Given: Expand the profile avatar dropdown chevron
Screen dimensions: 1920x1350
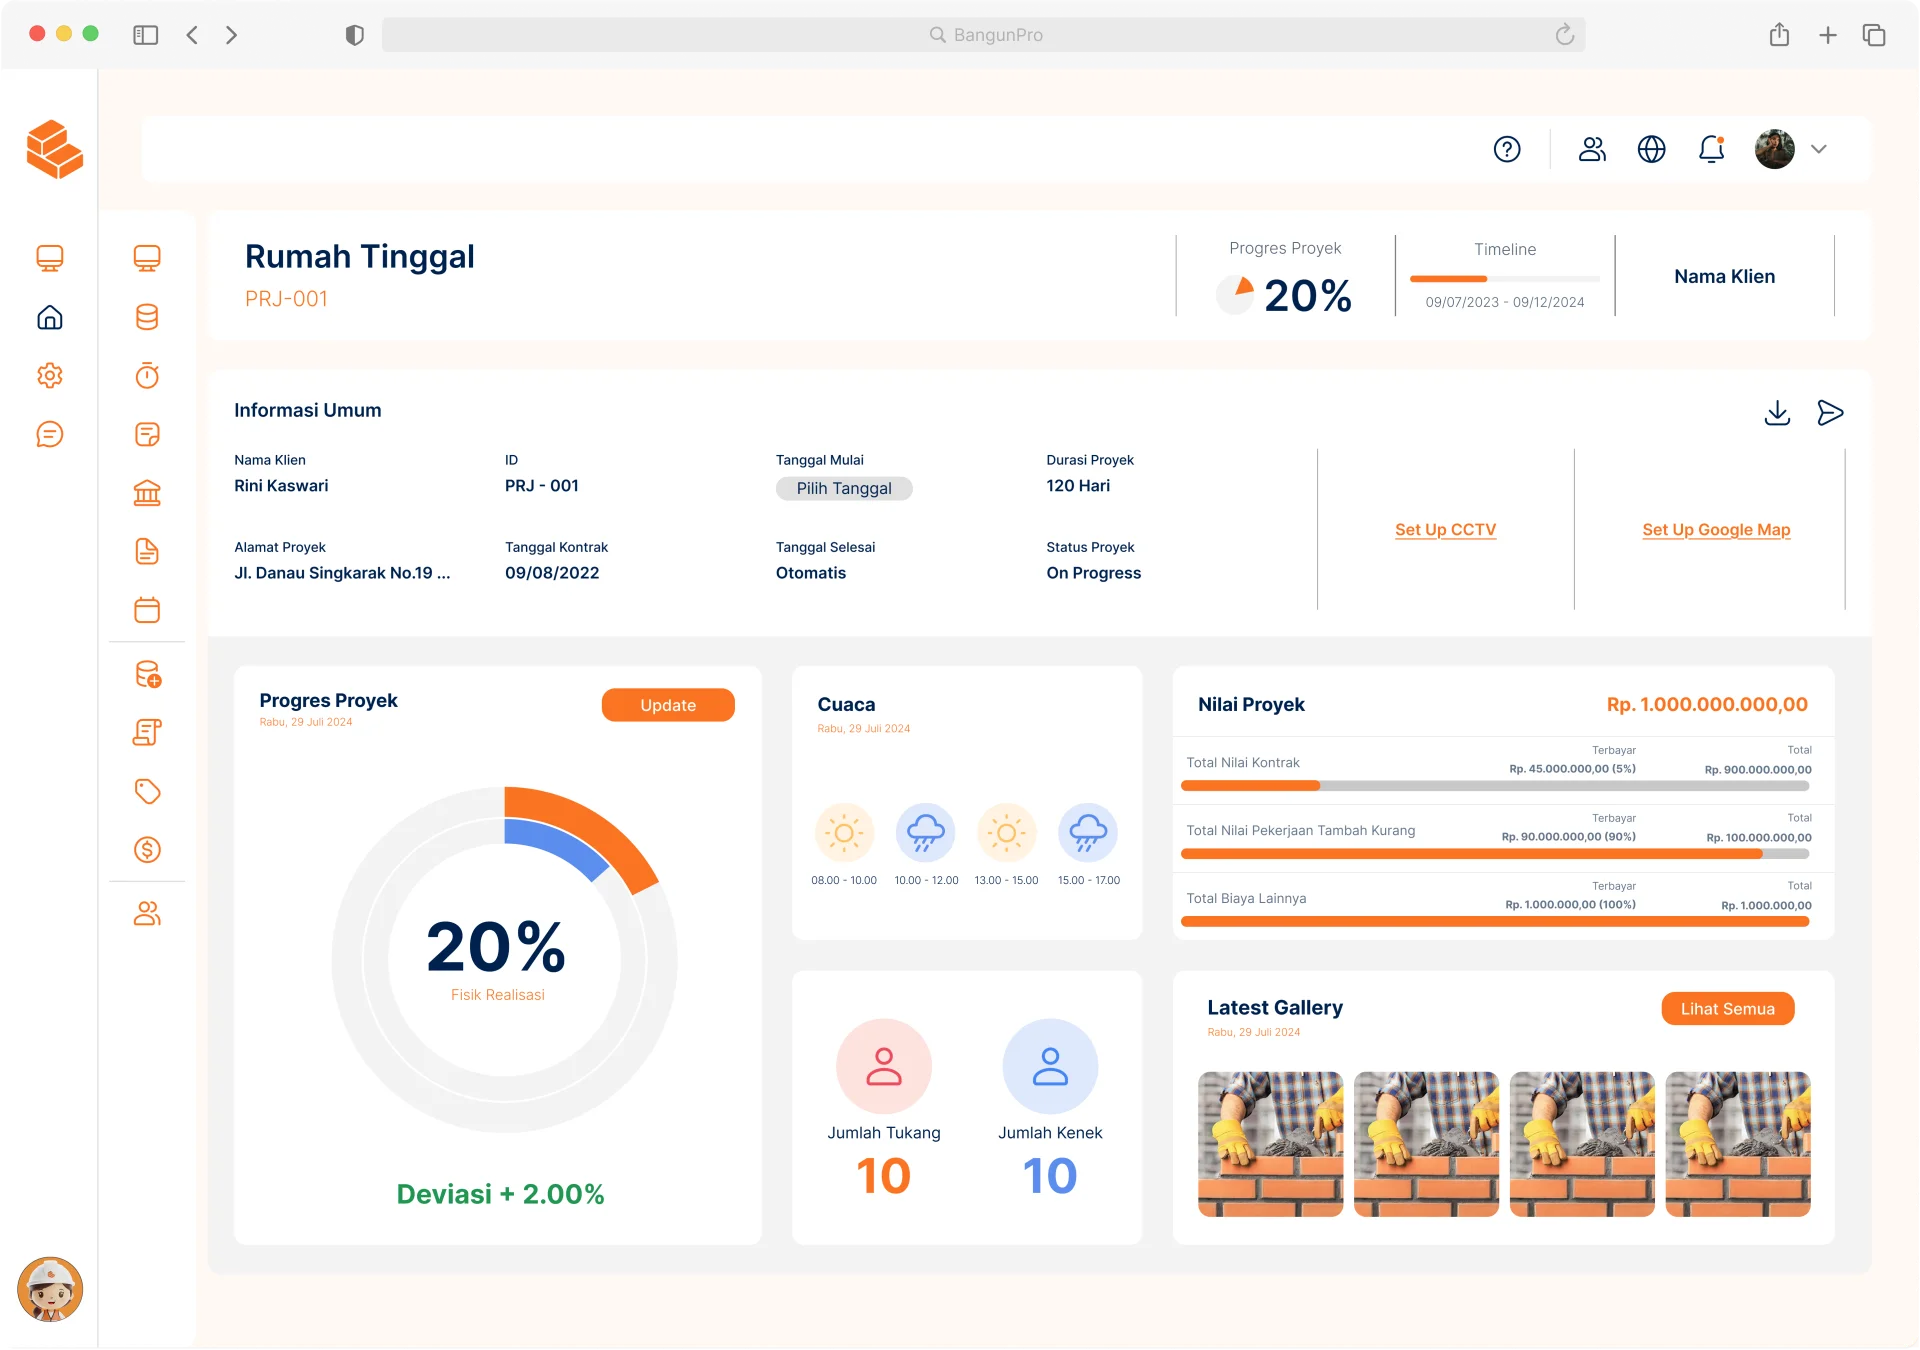Looking at the screenshot, I should [1819, 149].
